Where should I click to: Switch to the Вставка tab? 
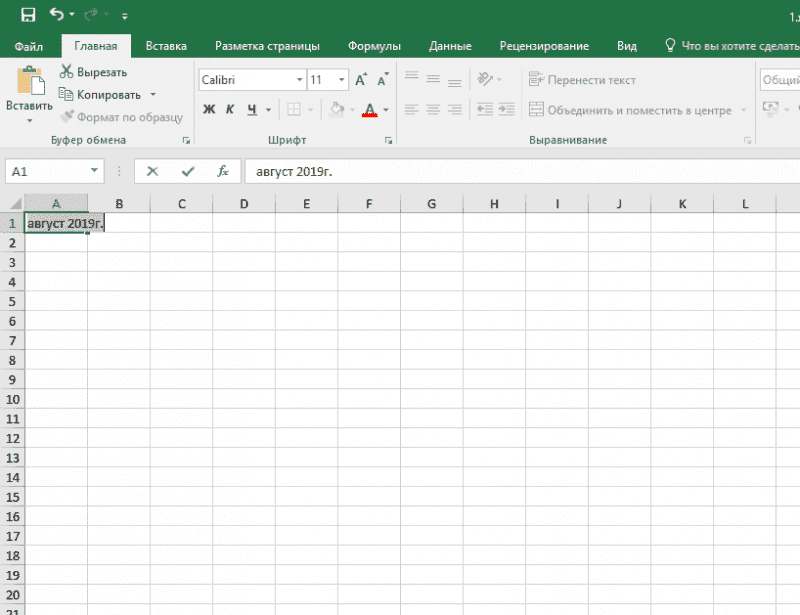pyautogui.click(x=166, y=46)
